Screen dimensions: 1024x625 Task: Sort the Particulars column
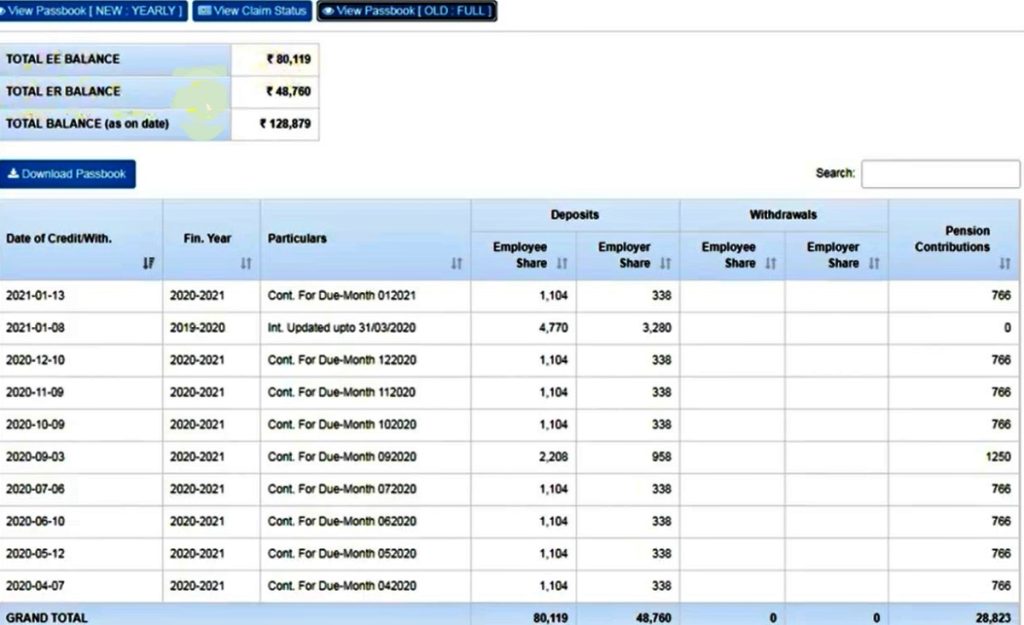tap(458, 263)
